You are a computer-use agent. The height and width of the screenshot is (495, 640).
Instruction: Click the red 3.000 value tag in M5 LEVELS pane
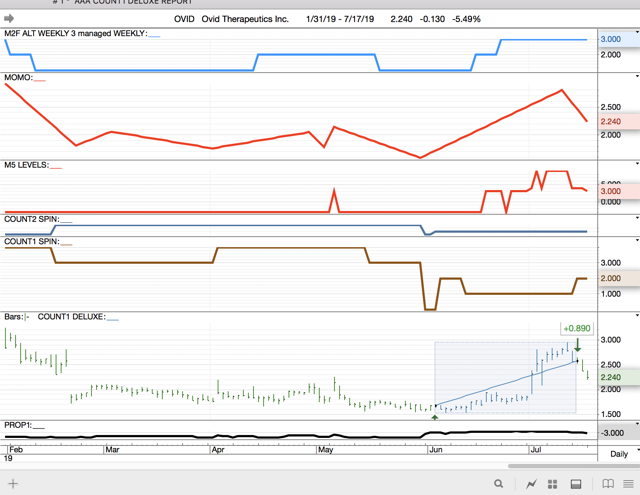tap(618, 191)
